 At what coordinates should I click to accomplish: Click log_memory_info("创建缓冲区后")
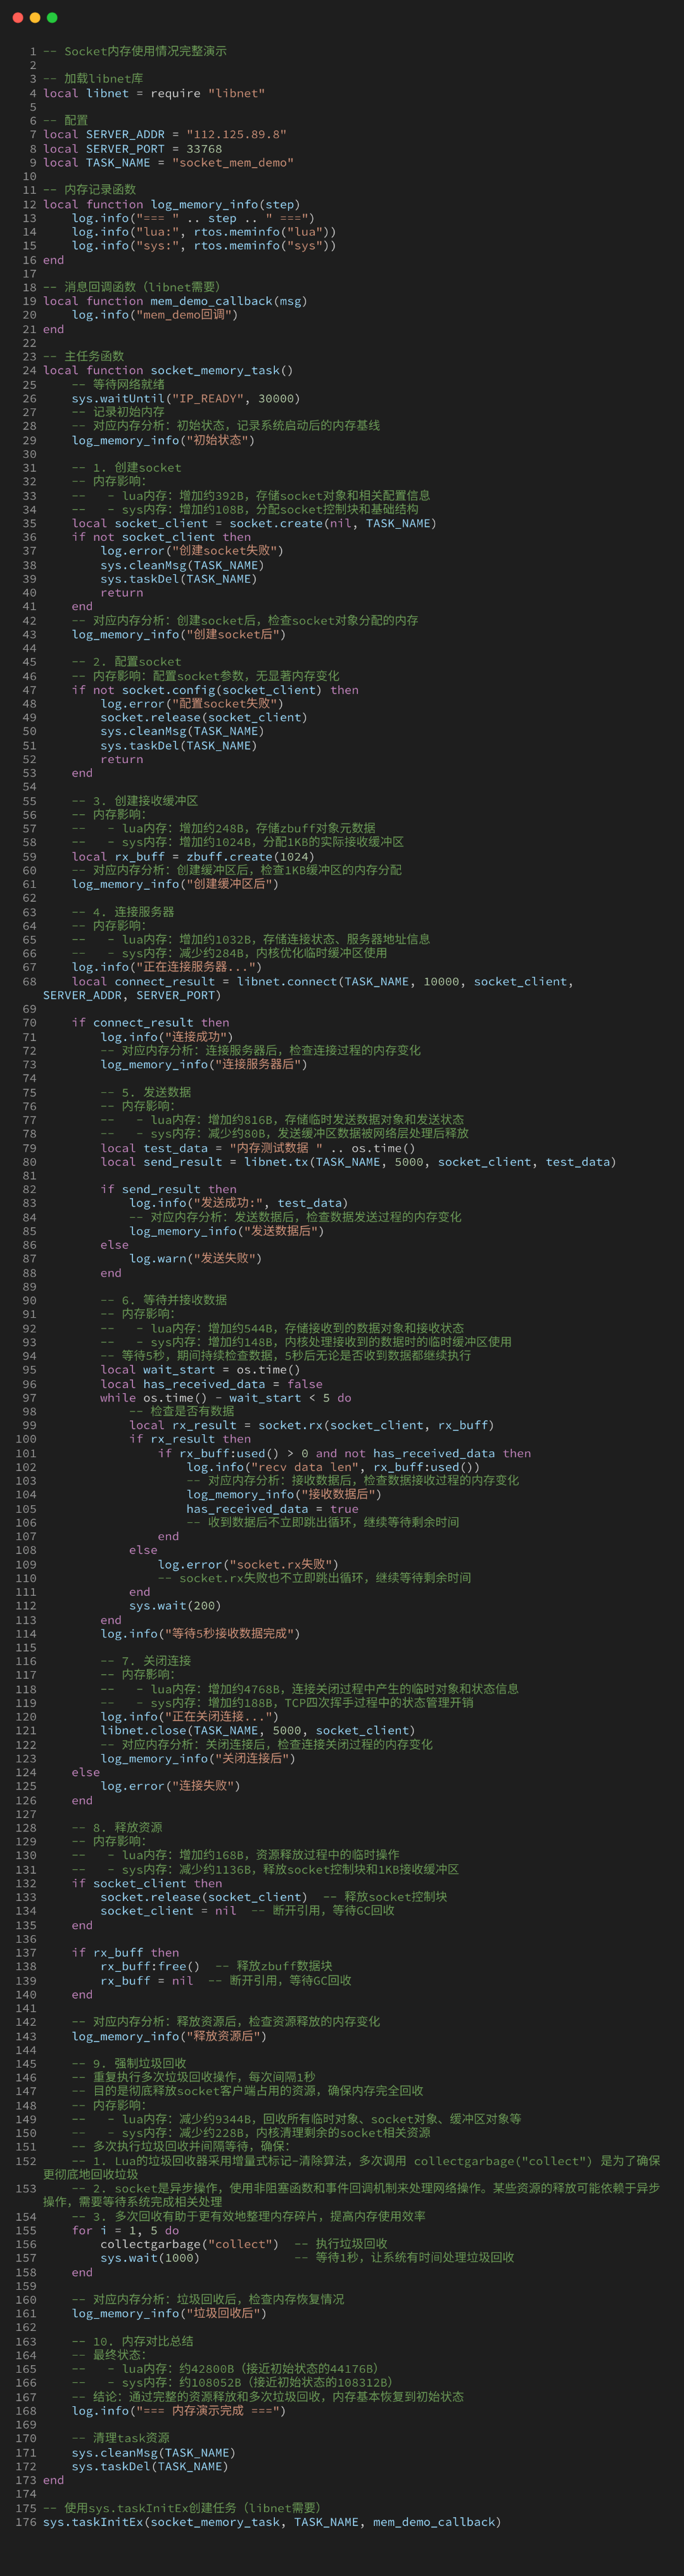pos(176,884)
